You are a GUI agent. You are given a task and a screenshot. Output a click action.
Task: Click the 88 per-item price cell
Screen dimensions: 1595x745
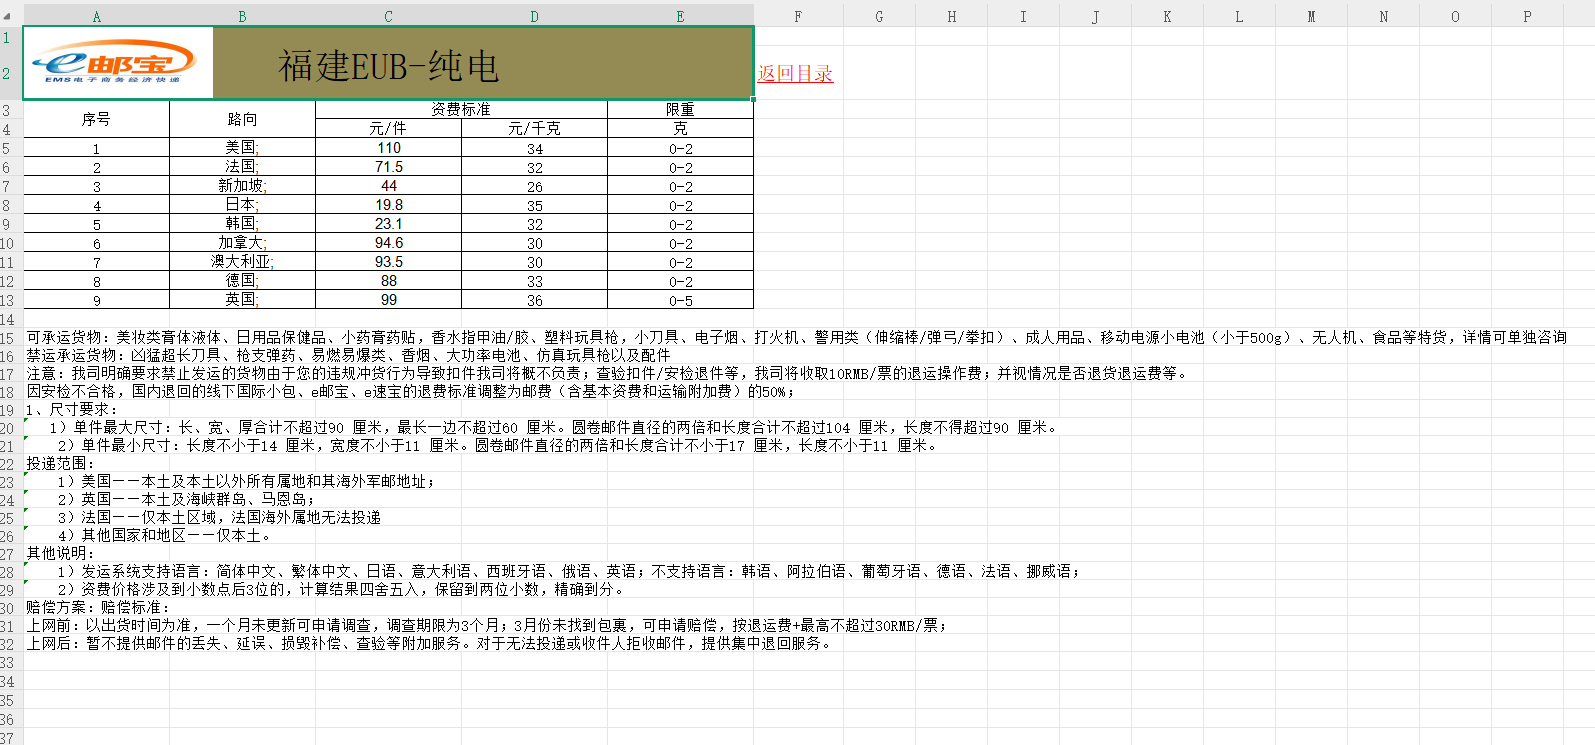tap(388, 281)
